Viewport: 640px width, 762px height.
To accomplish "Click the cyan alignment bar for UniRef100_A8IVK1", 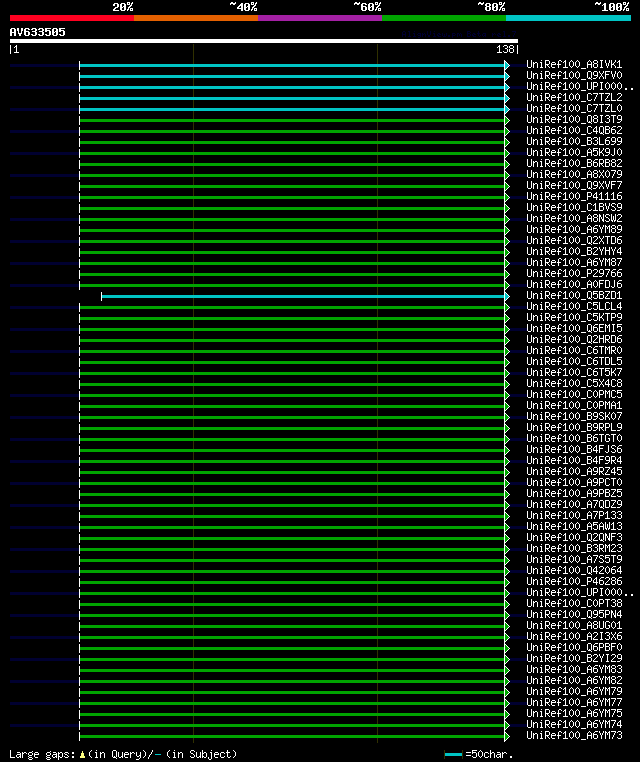I will tap(294, 65).
